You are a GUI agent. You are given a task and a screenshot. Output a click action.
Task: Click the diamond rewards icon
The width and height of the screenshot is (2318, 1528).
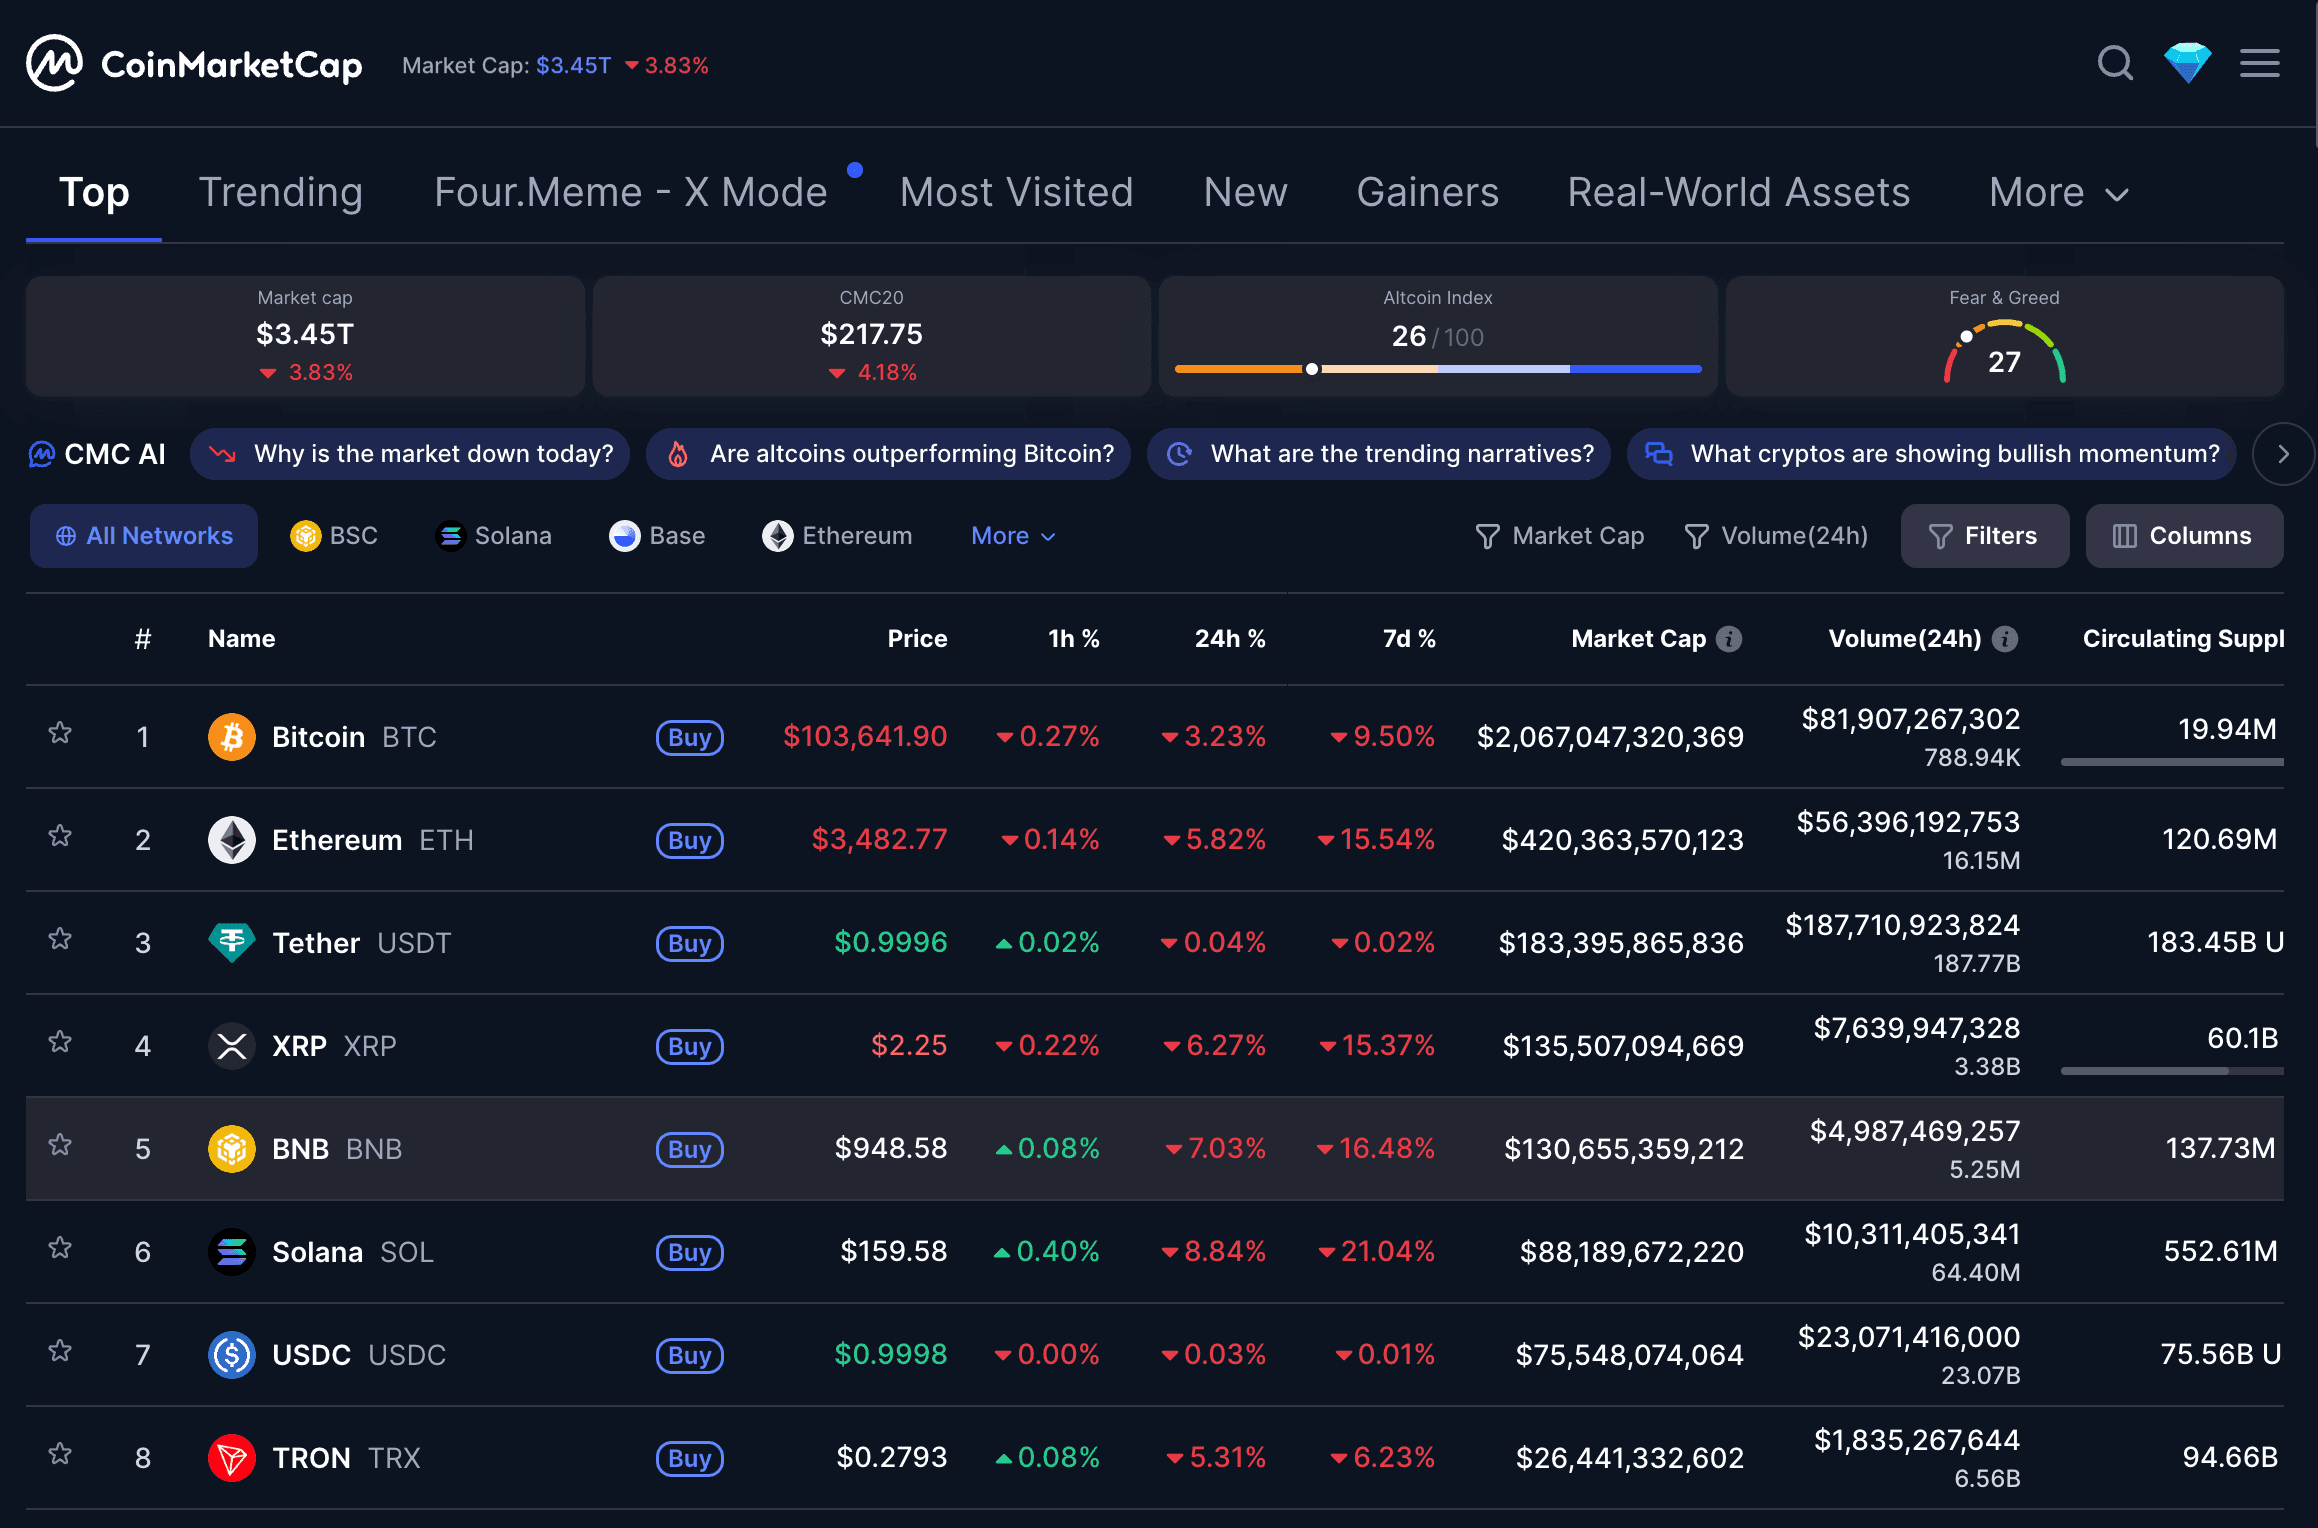(x=2187, y=63)
